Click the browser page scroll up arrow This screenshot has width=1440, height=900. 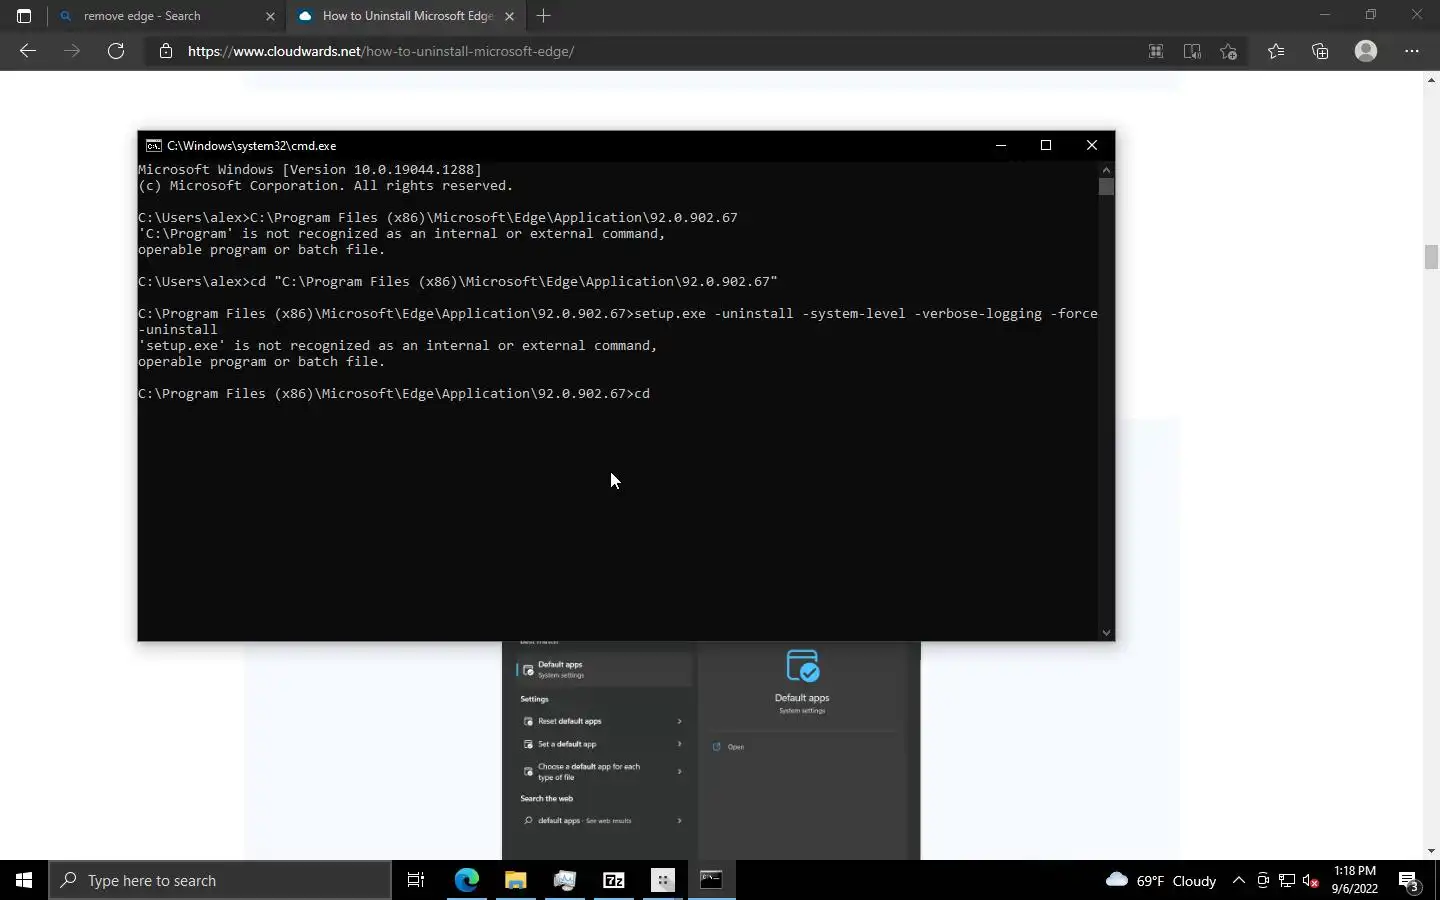point(1431,80)
